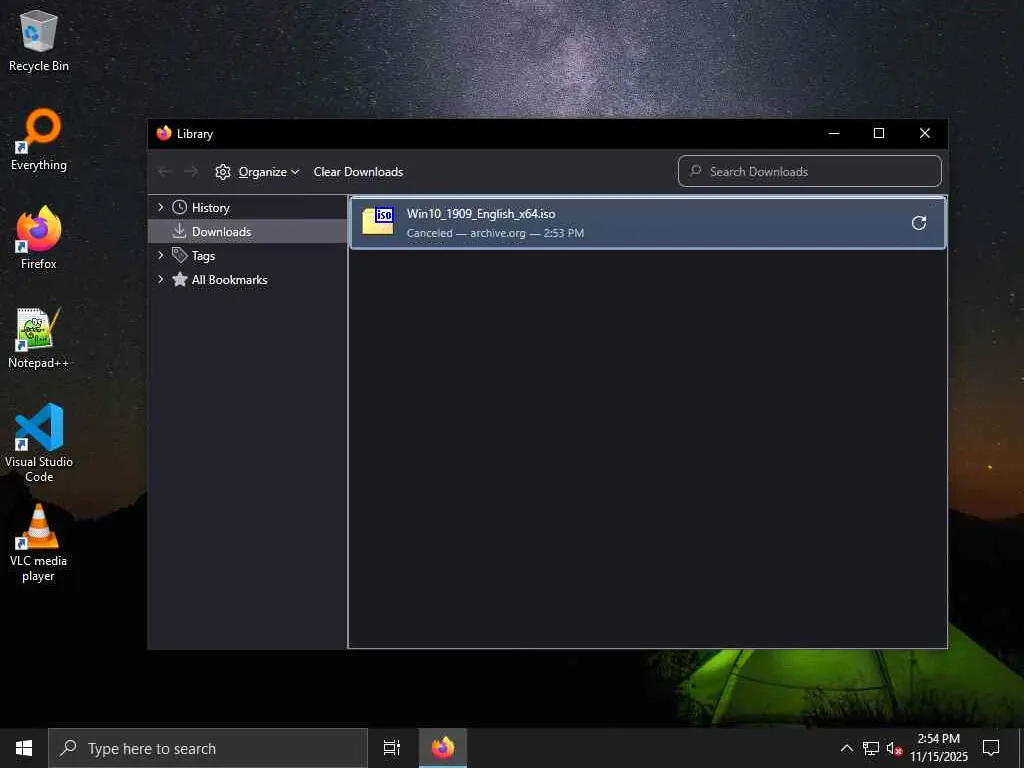This screenshot has height=768, width=1024.
Task: Click the network tray icon
Action: (871, 748)
